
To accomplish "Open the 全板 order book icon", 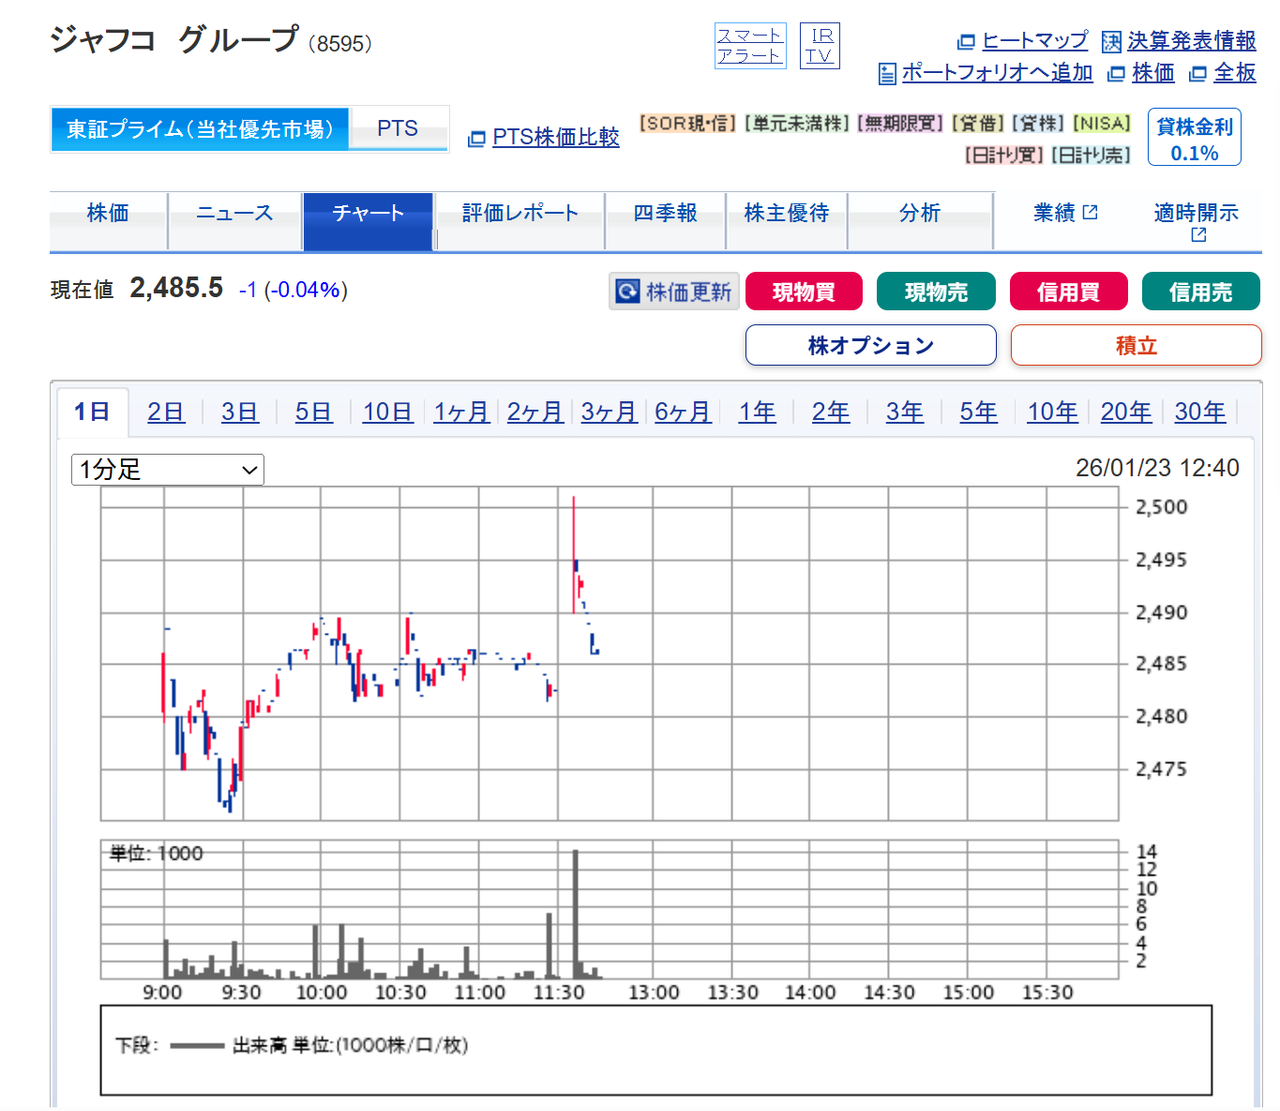I will (x=1198, y=73).
